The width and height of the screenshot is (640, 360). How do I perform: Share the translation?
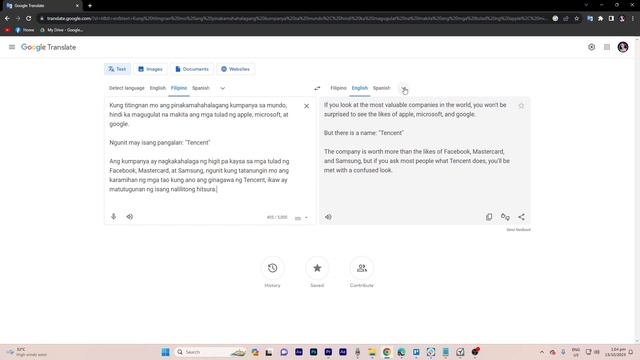[x=521, y=217]
